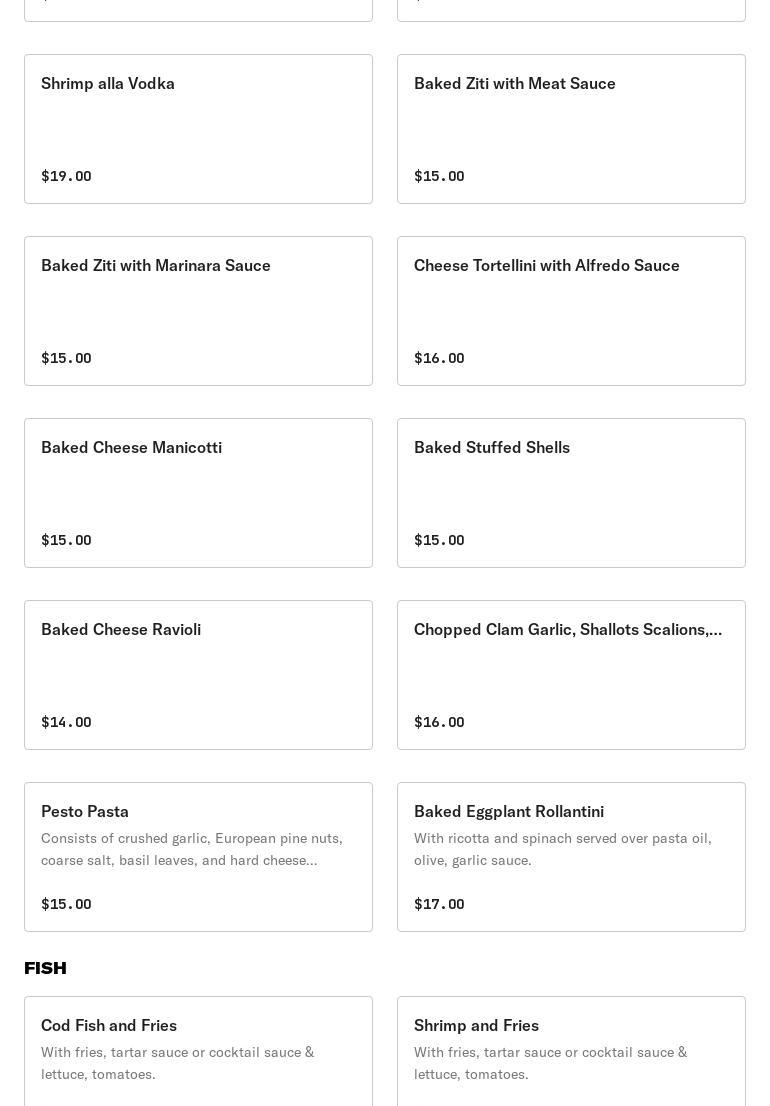
Task: Click the ricotta and spinach description text
Action: pos(563,849)
